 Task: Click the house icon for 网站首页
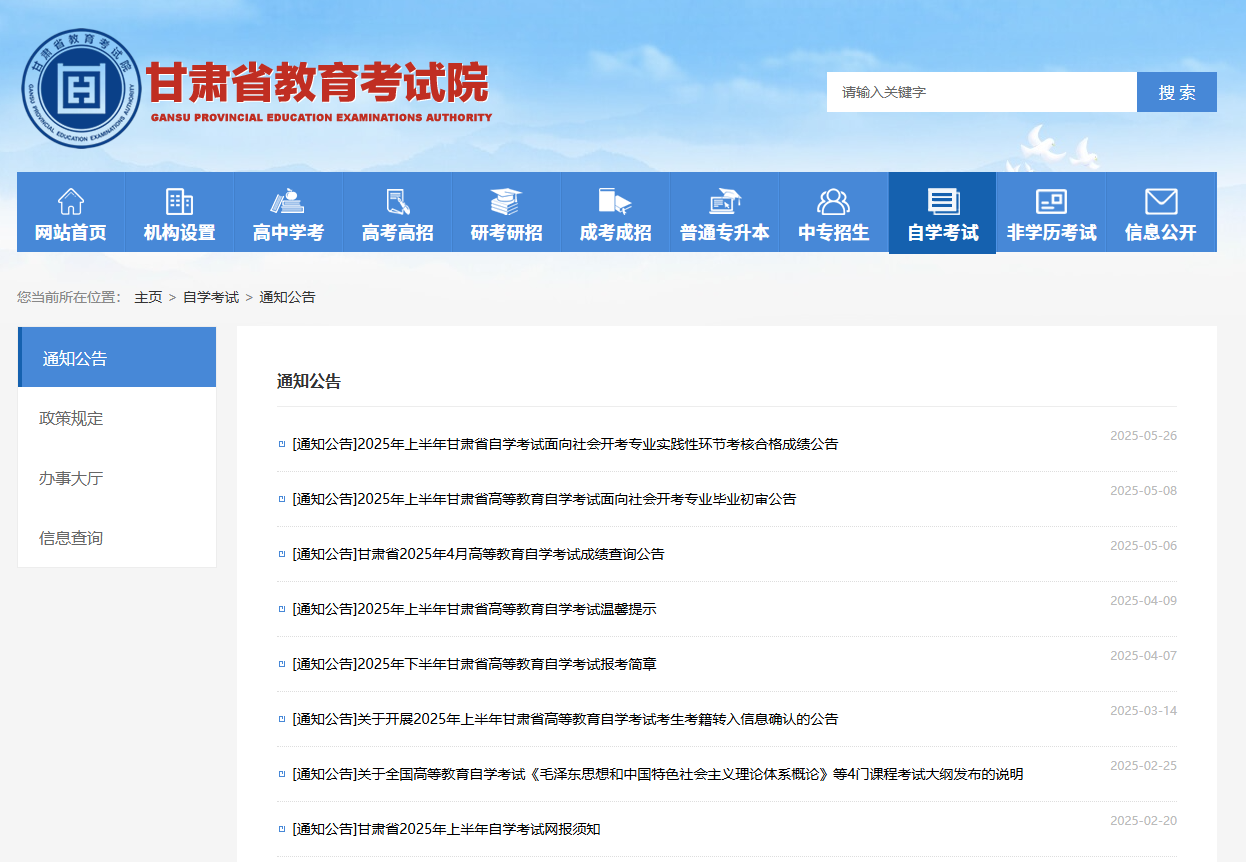pos(71,201)
